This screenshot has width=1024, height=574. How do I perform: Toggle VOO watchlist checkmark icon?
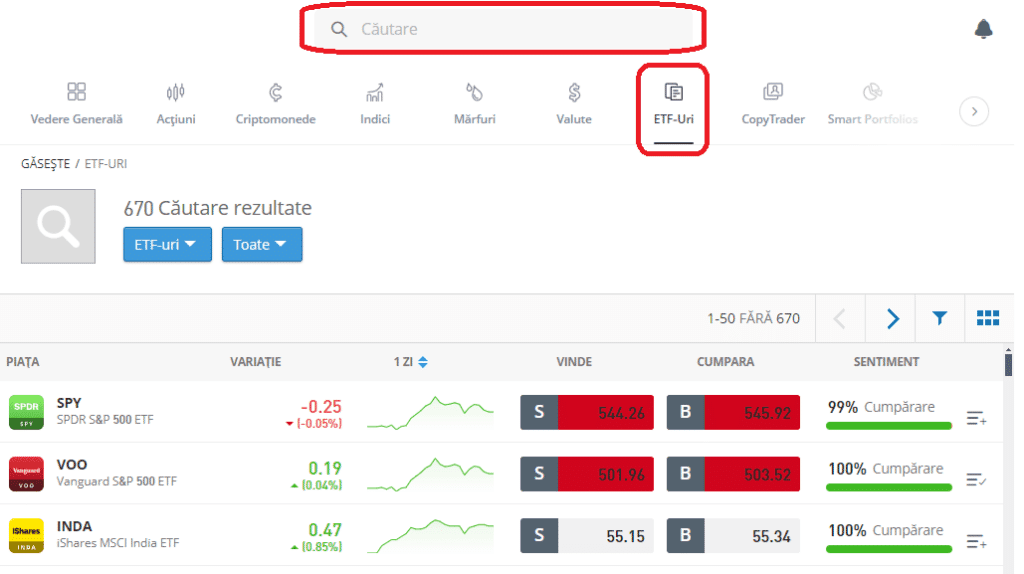(976, 480)
